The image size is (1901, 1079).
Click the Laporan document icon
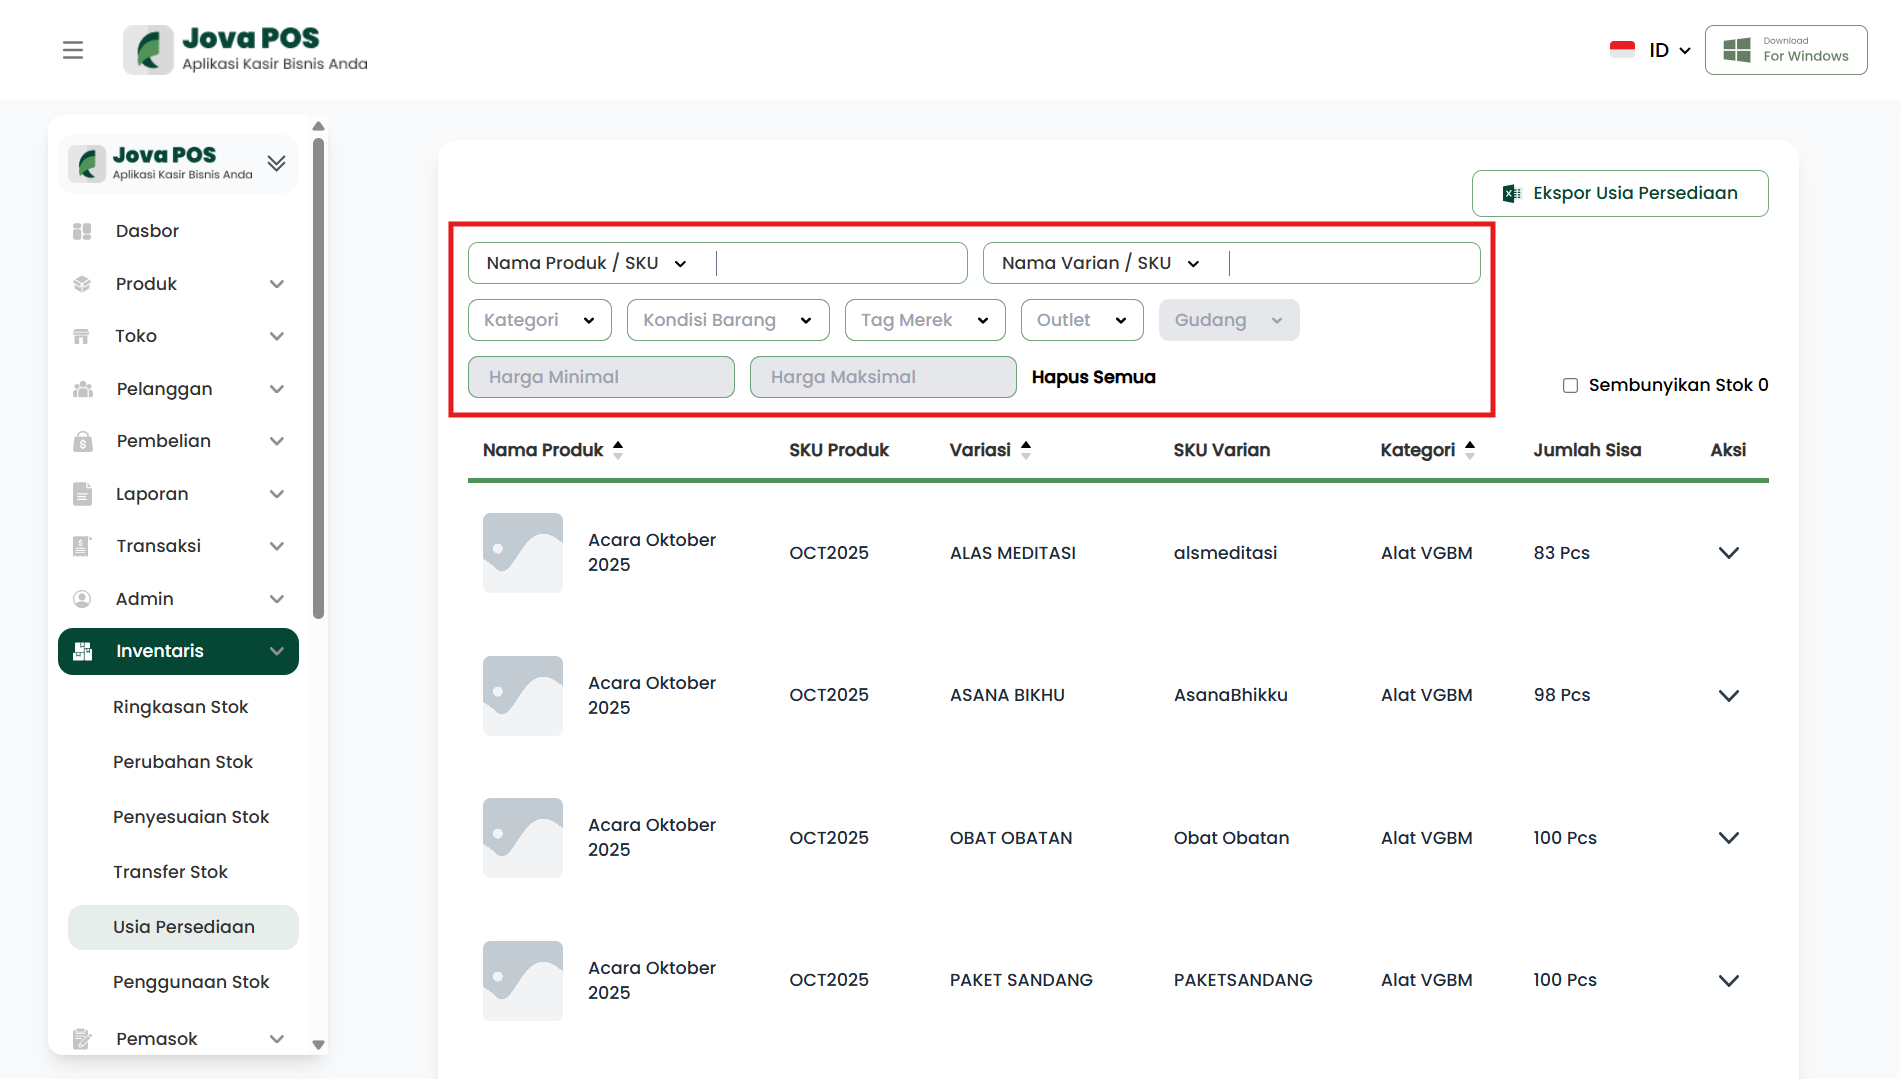point(82,494)
